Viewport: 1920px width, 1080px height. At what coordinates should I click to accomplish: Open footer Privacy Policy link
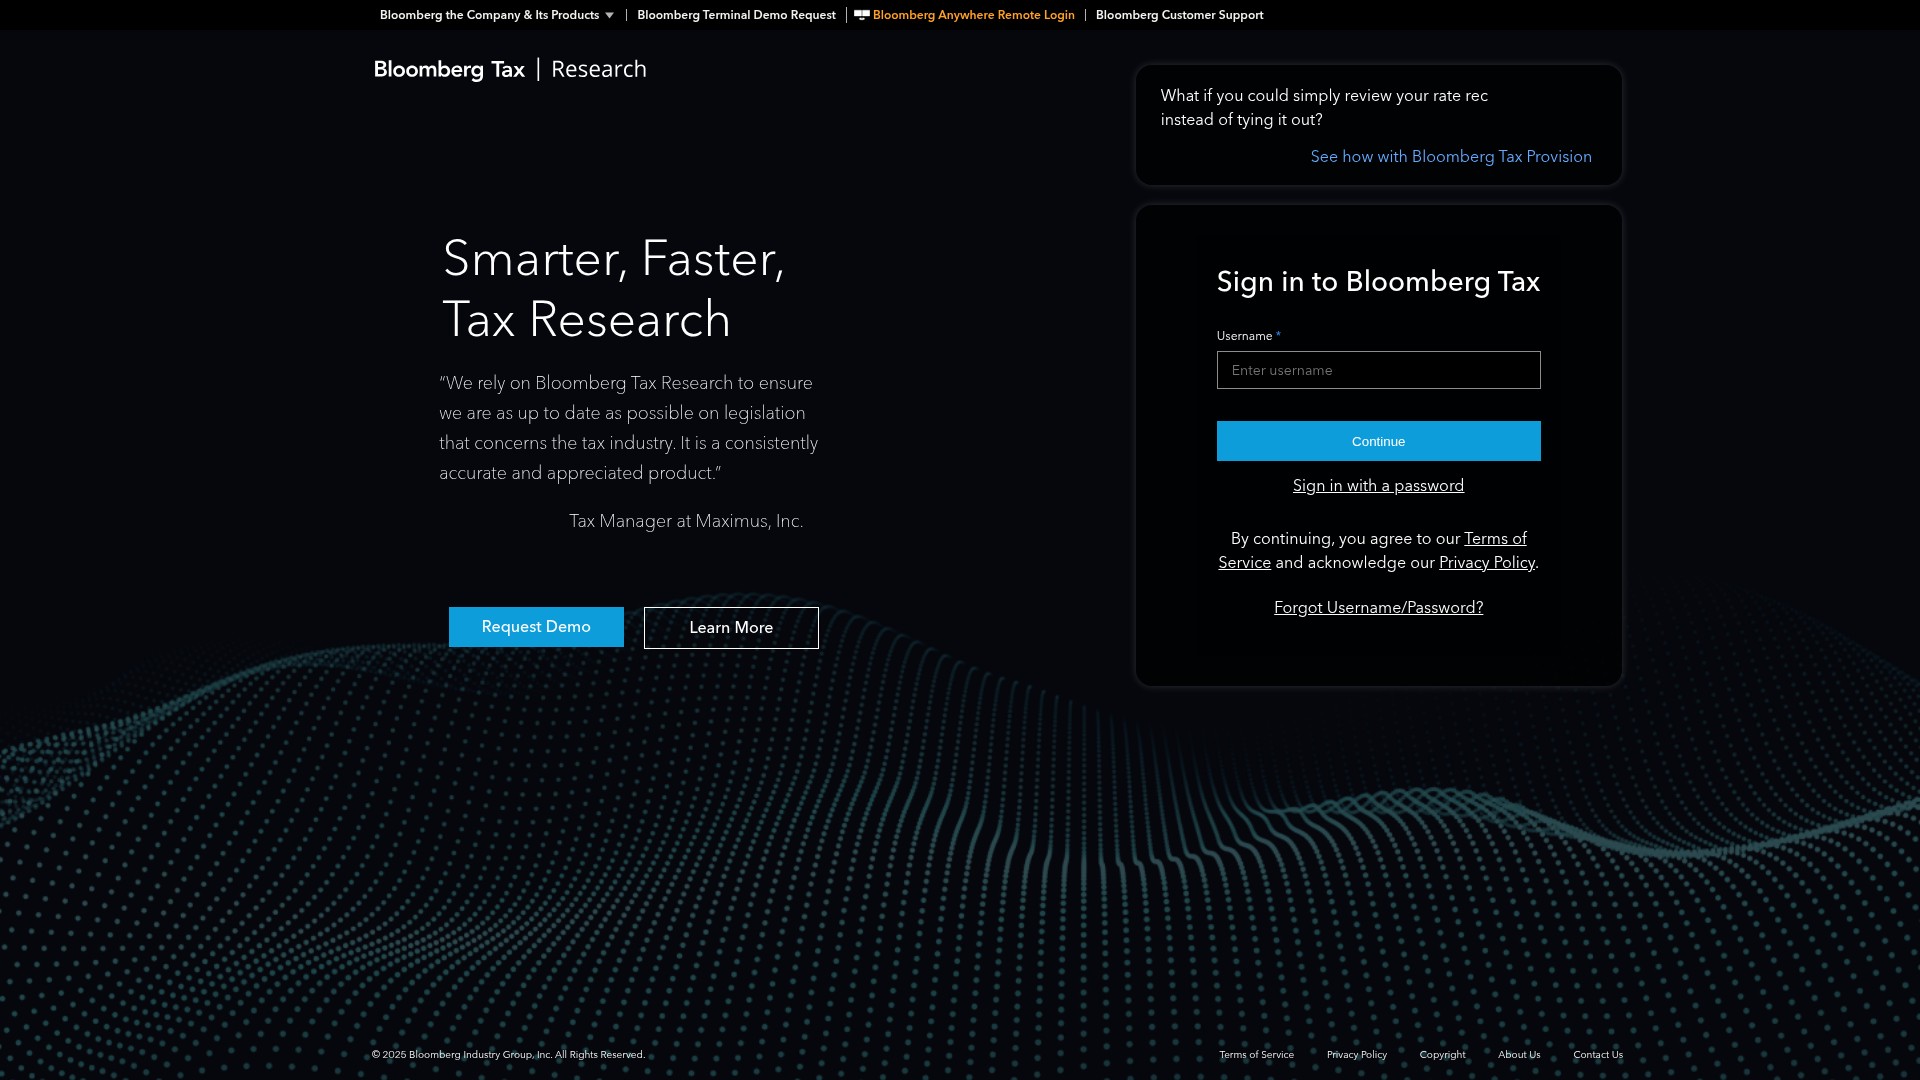click(x=1356, y=1055)
